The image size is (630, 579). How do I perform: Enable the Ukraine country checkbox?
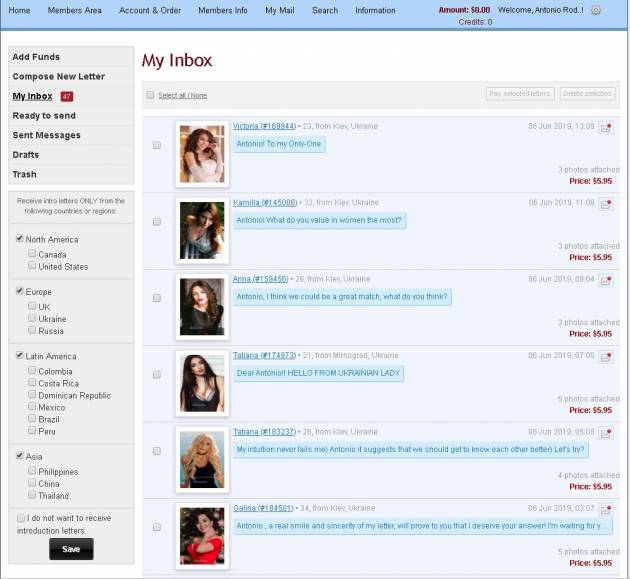click(x=33, y=318)
